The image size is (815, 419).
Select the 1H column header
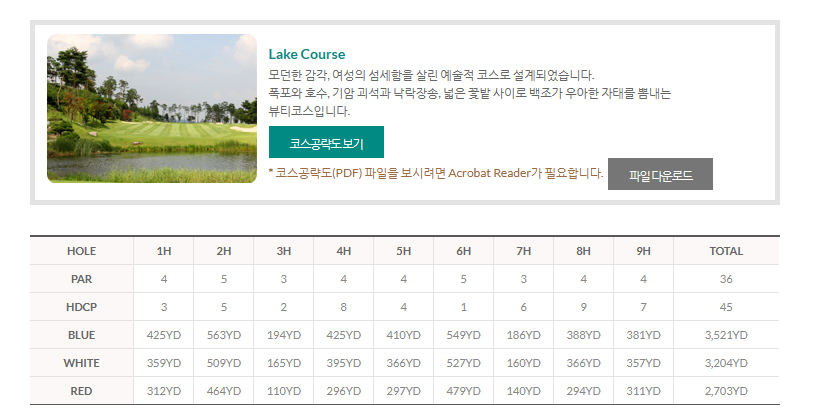164,251
